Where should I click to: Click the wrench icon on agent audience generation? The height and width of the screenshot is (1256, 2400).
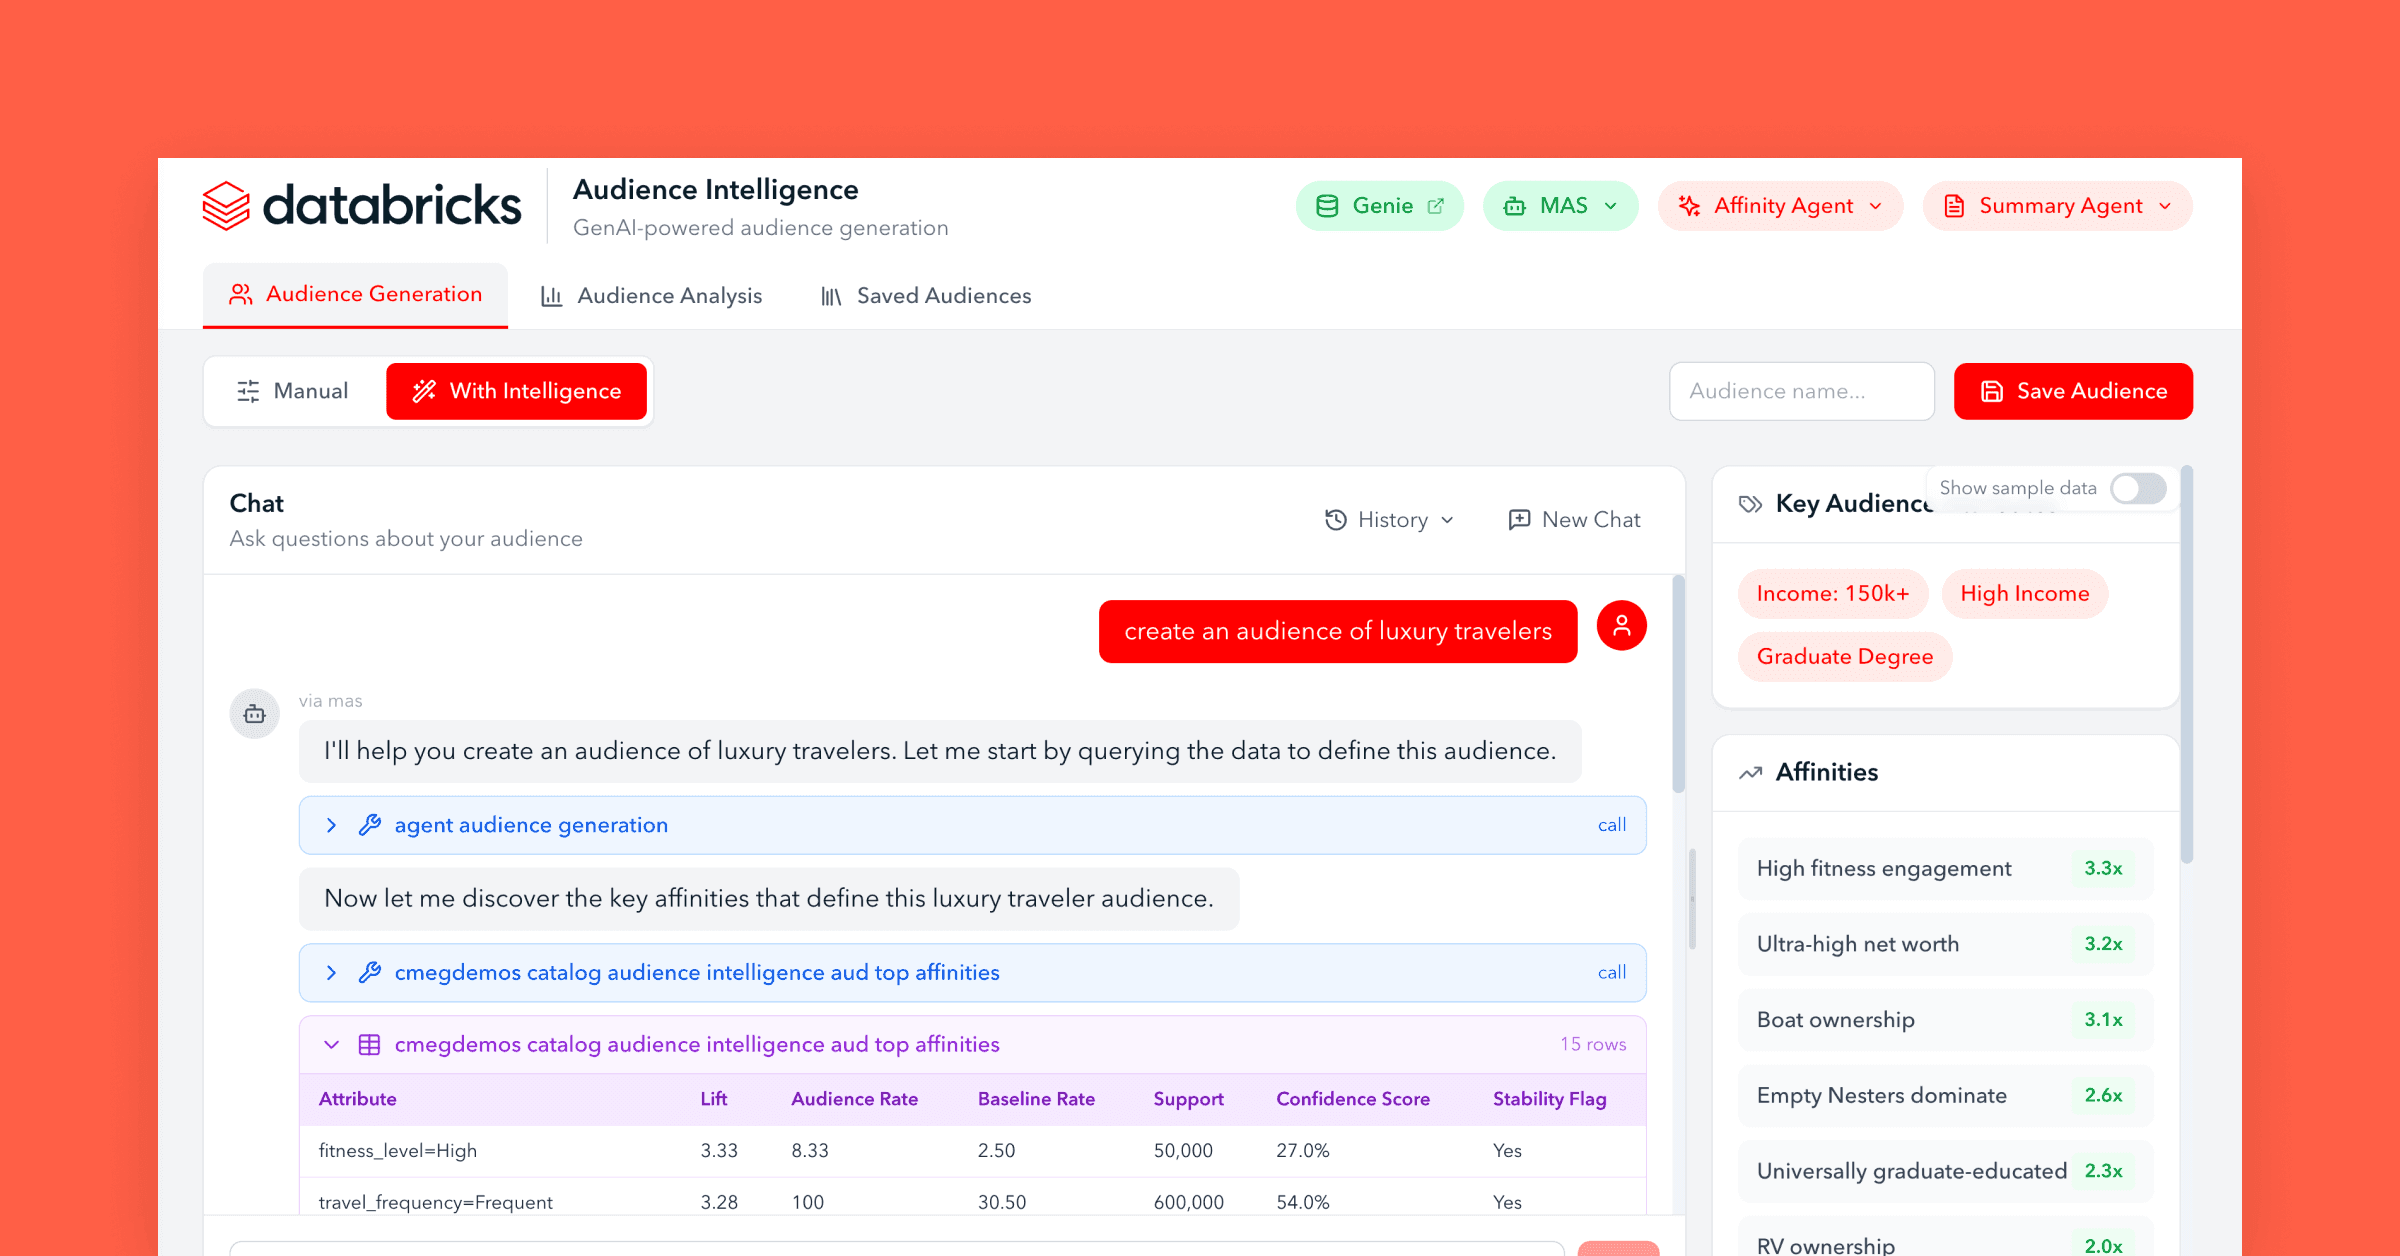click(x=369, y=825)
